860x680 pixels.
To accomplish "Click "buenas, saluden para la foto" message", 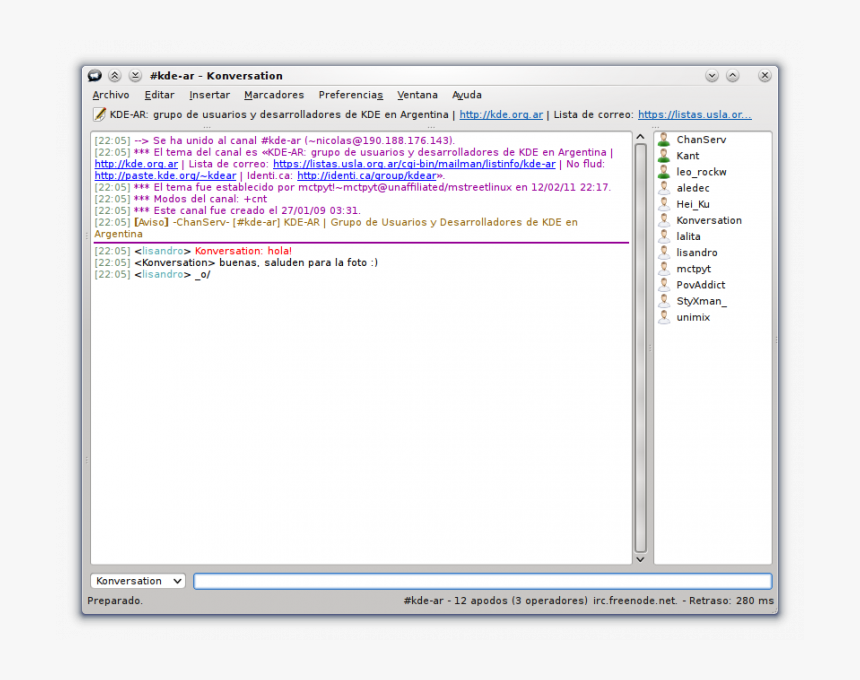I will [x=298, y=262].
